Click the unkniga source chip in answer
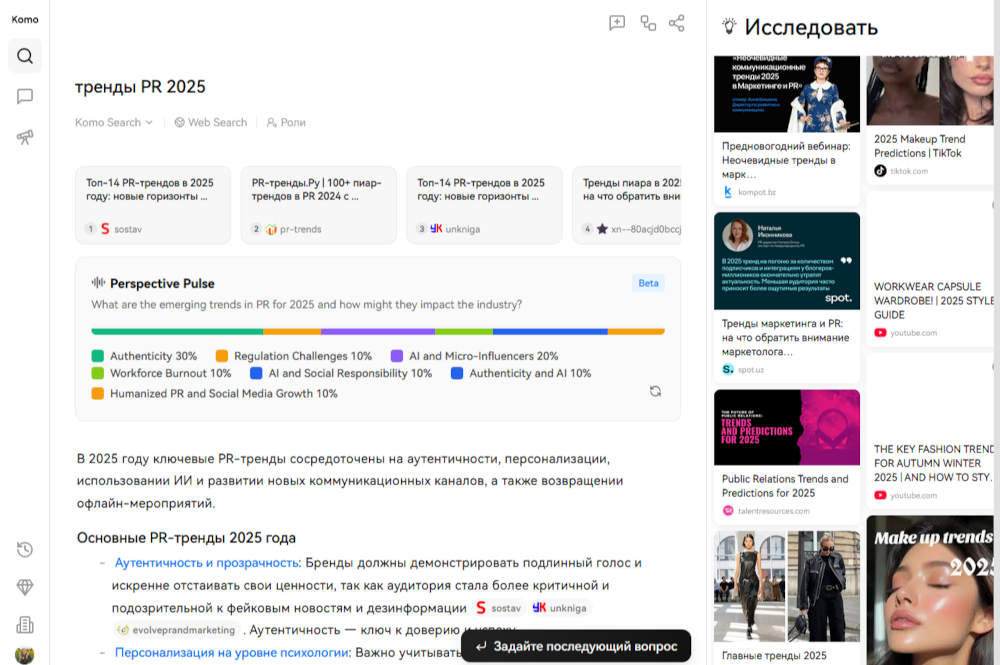Screen dimensions: 1000x665 560,608
